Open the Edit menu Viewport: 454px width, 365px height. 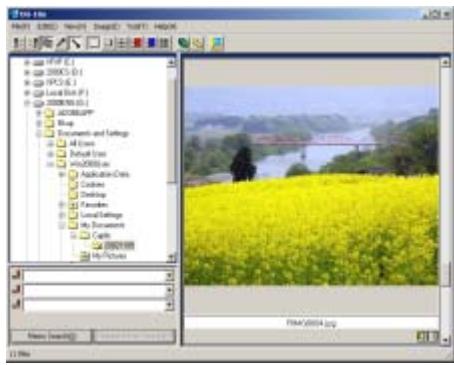[47, 26]
